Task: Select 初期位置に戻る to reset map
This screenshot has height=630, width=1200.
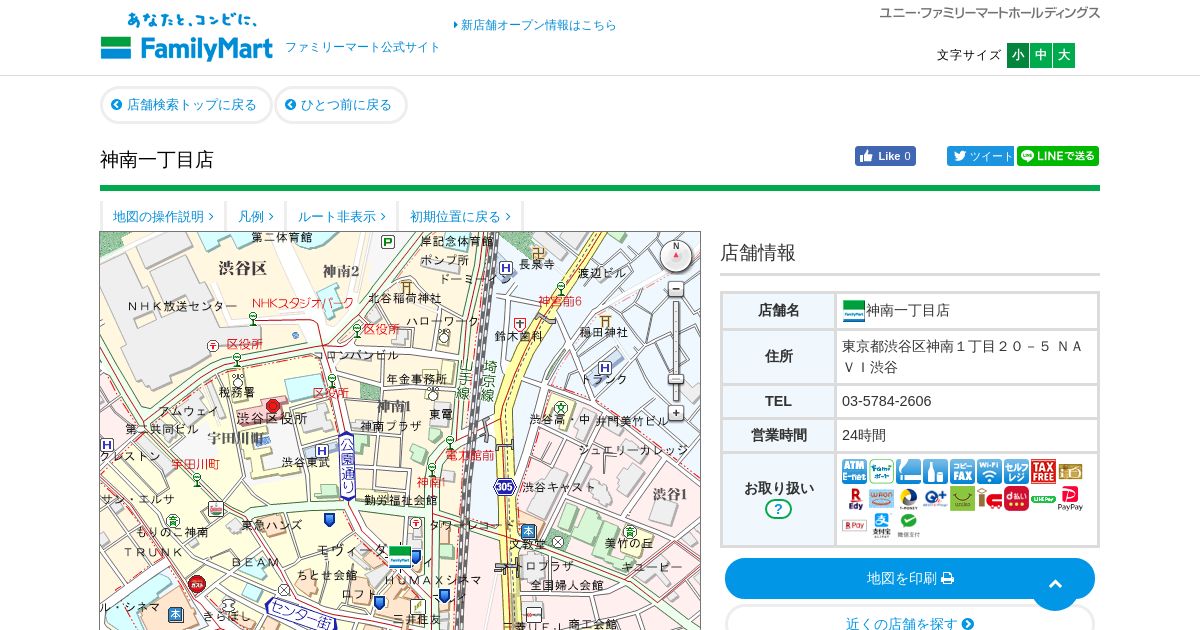Action: tap(460, 216)
